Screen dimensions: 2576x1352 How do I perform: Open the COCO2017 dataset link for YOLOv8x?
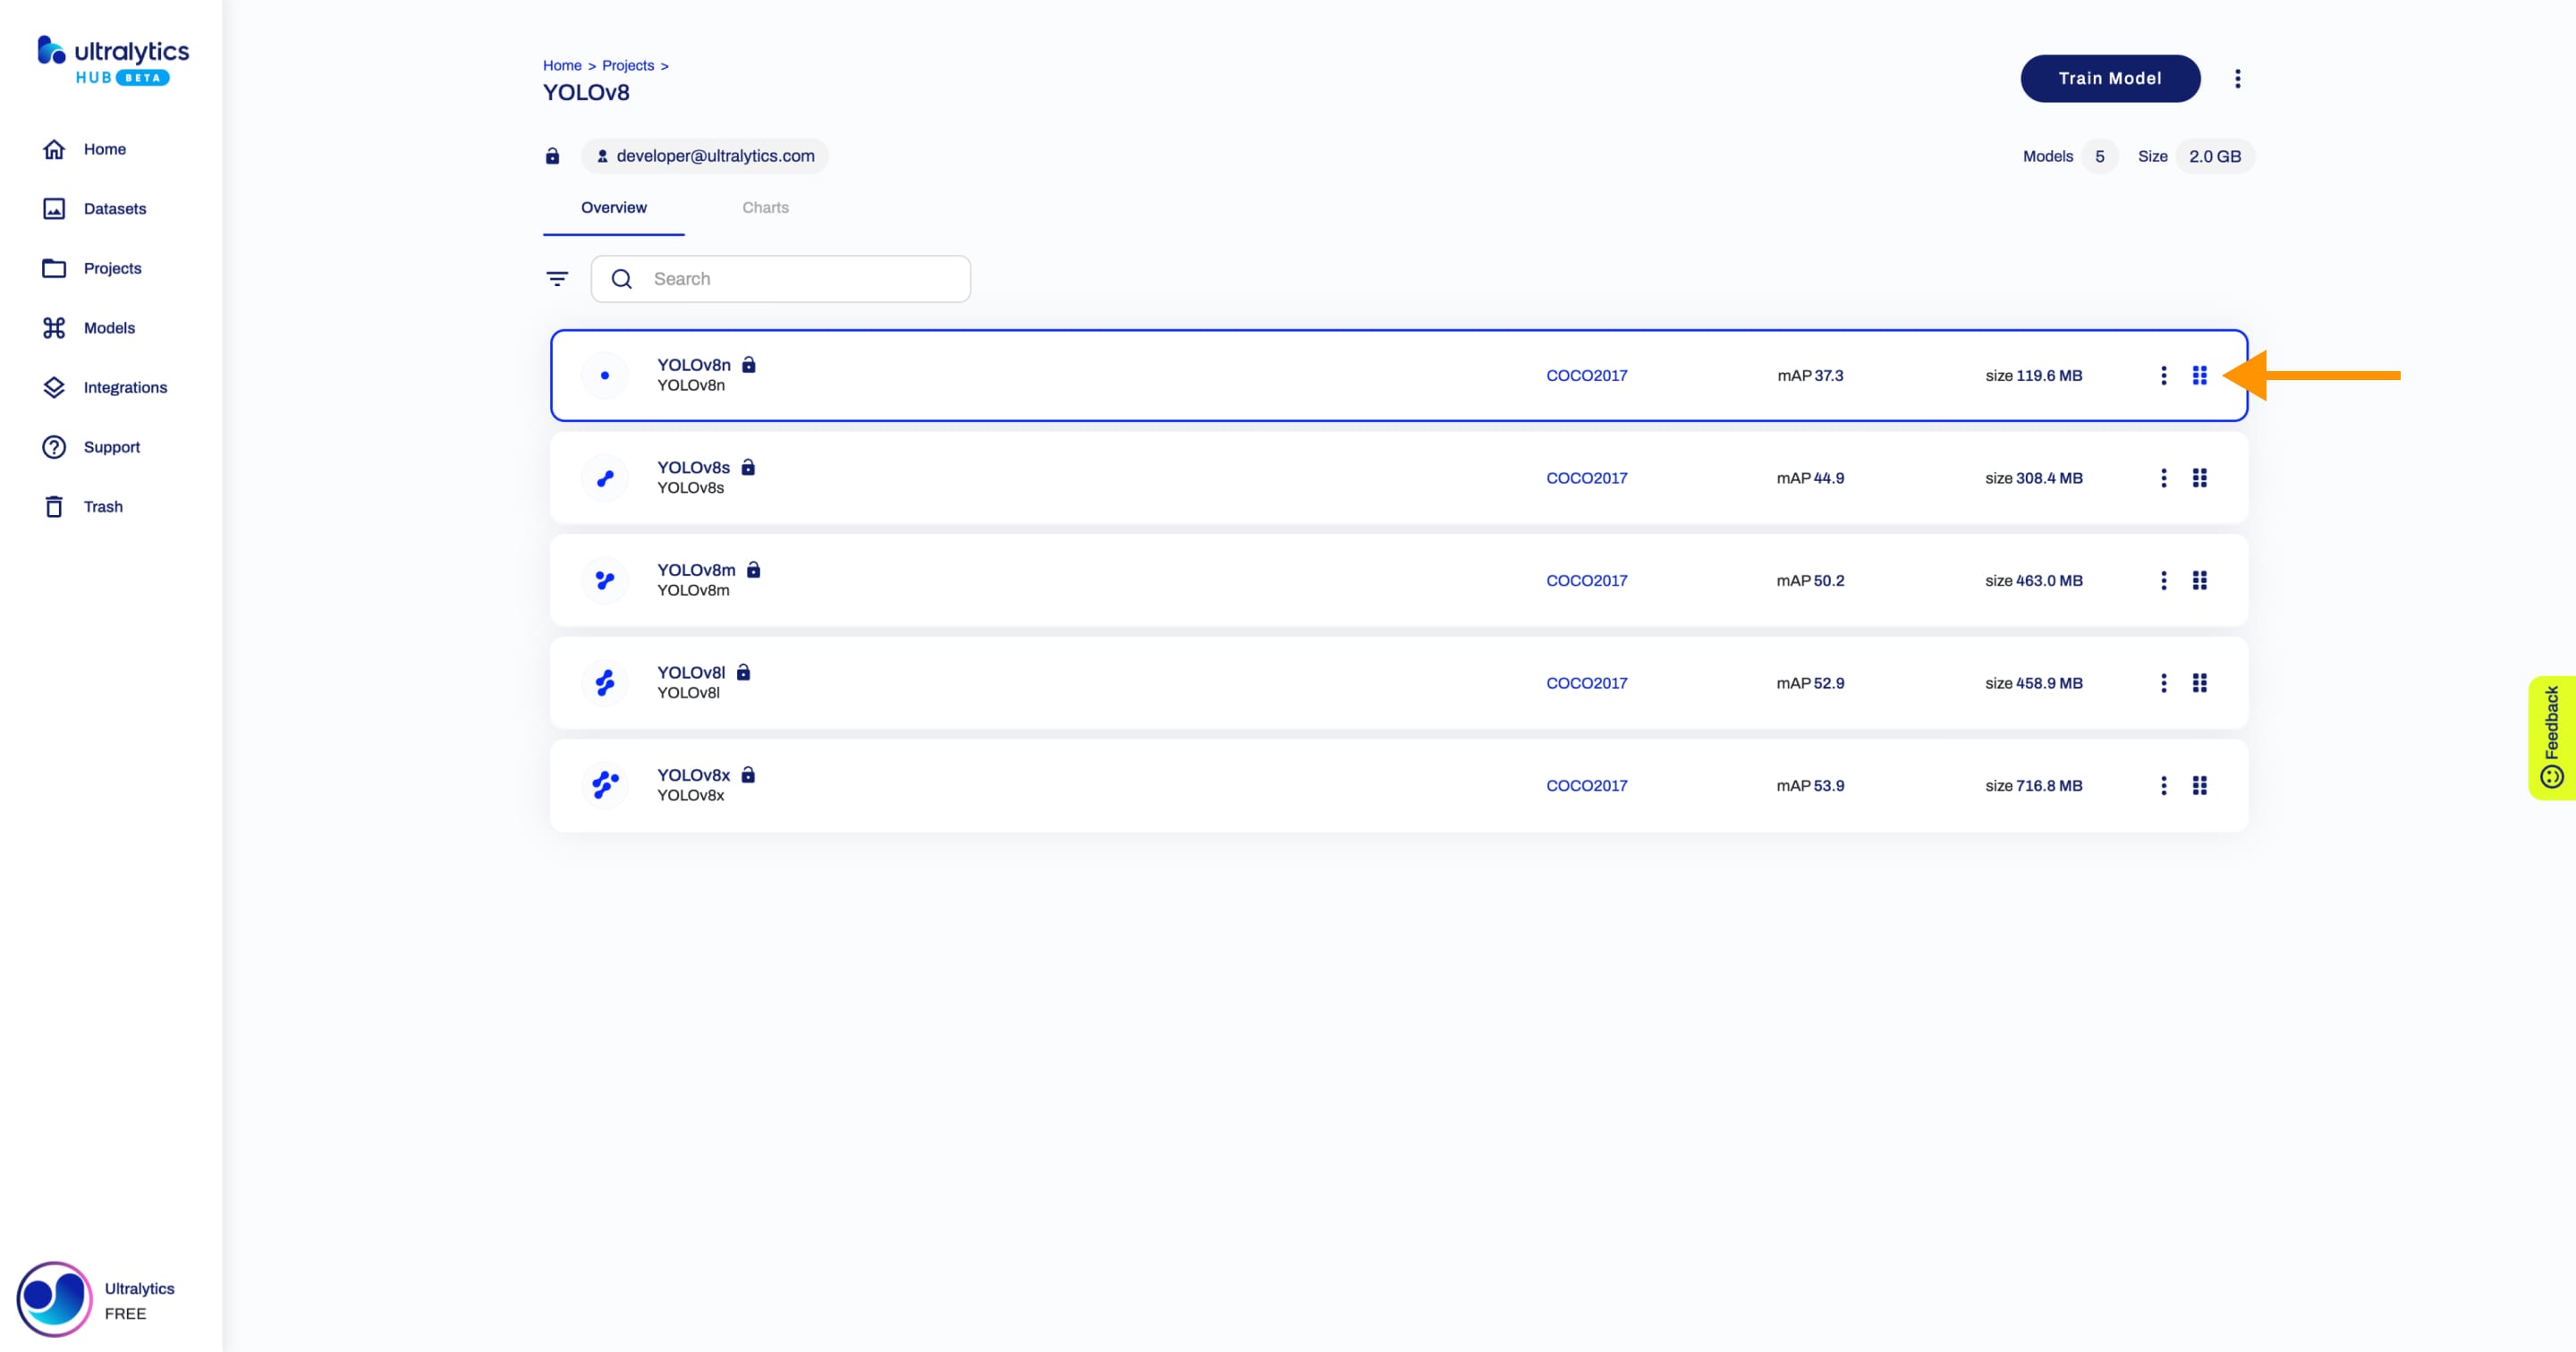1586,785
